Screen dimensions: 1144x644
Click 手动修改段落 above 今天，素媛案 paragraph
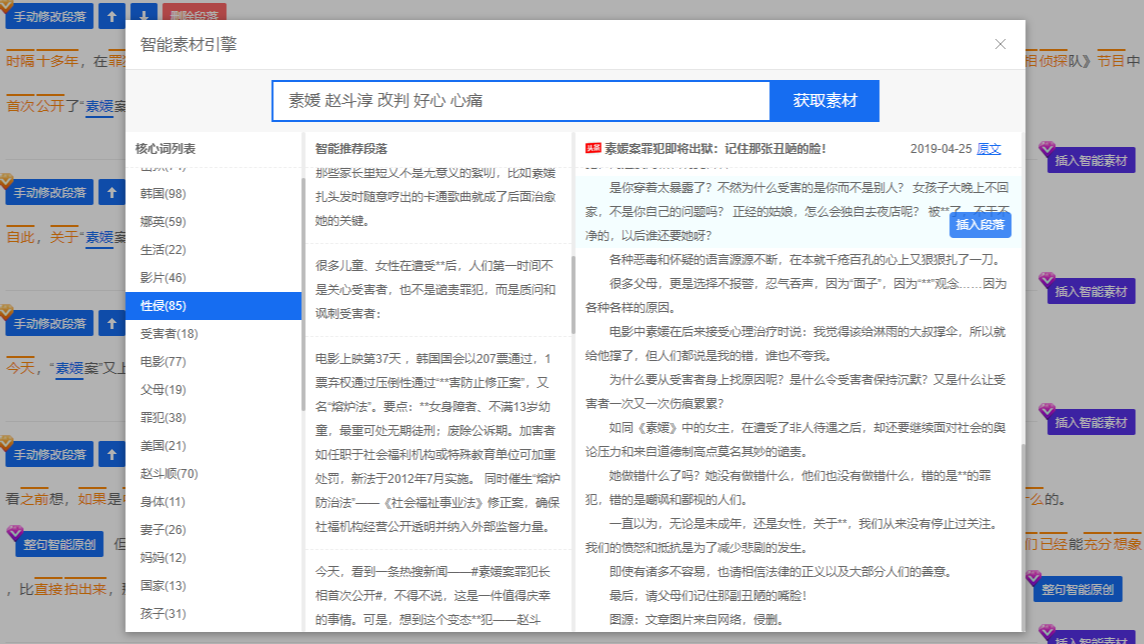tap(50, 323)
